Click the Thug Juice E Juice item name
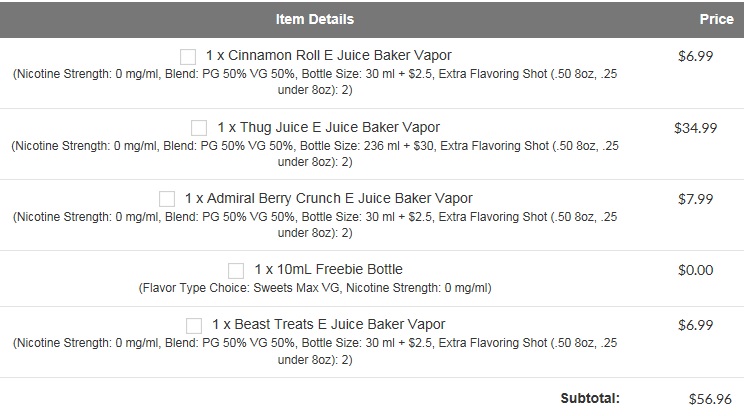This screenshot has width=755, height=416. click(326, 127)
